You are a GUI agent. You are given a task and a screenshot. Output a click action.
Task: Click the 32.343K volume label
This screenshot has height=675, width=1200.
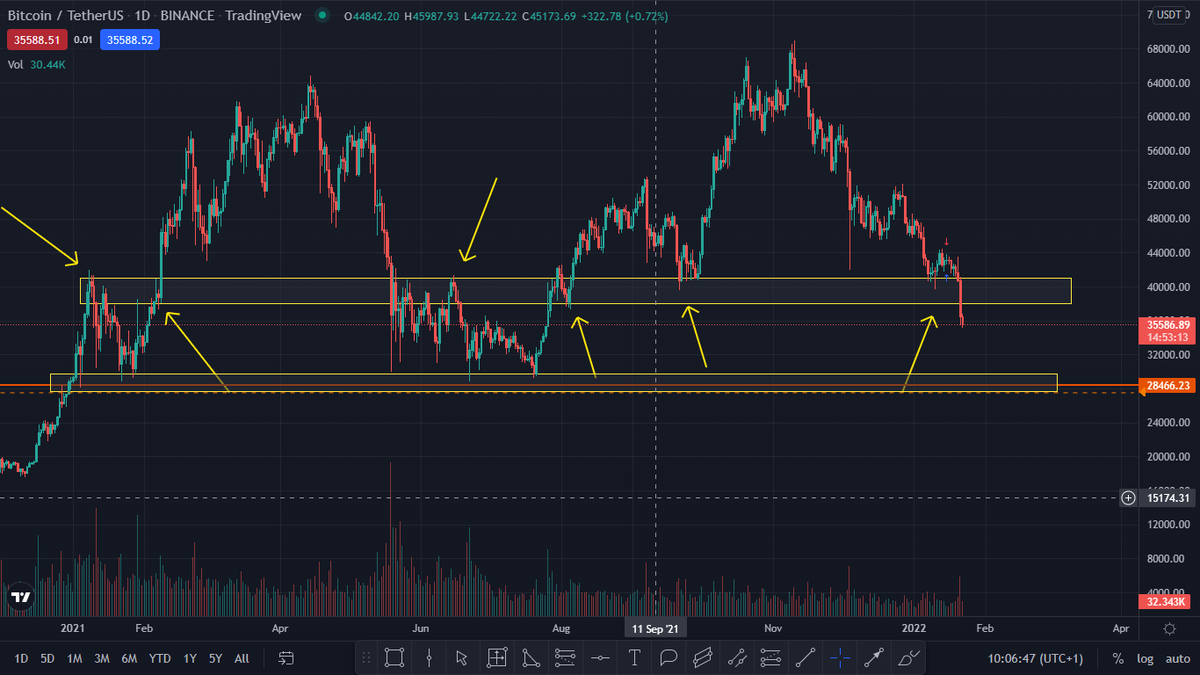coord(1168,601)
